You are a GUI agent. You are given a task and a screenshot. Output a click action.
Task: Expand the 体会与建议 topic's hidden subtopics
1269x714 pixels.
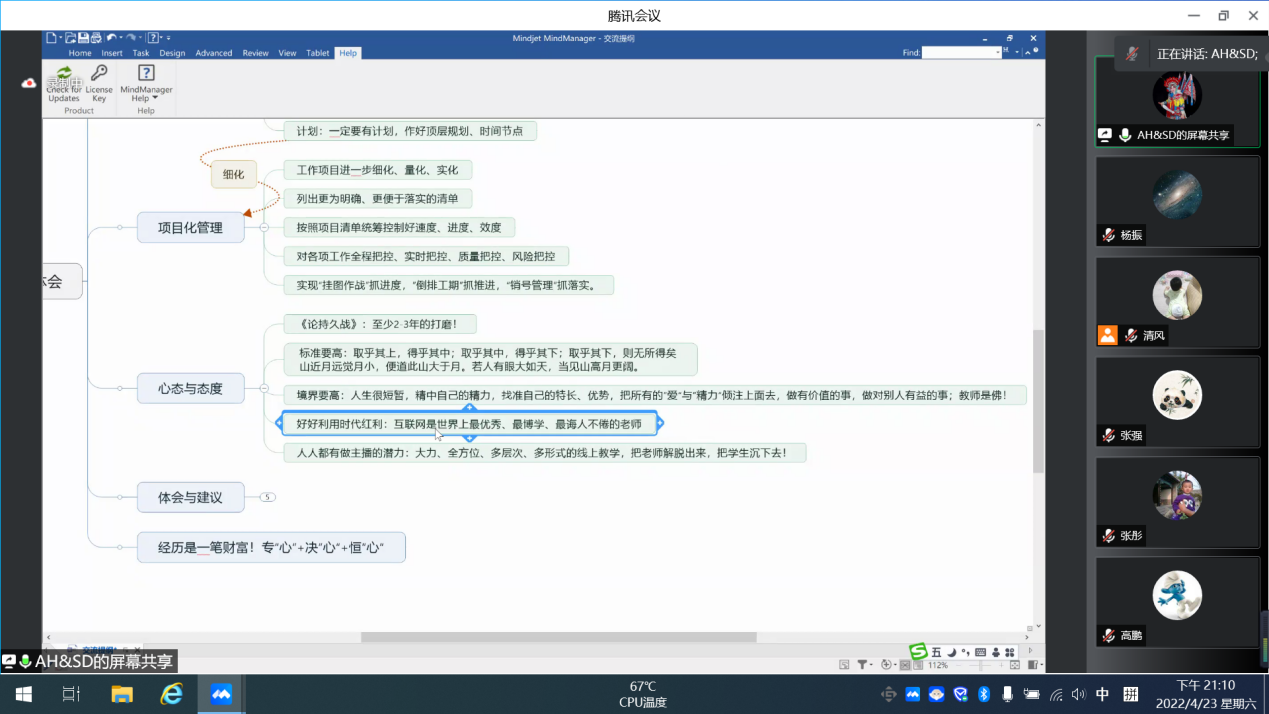265,497
